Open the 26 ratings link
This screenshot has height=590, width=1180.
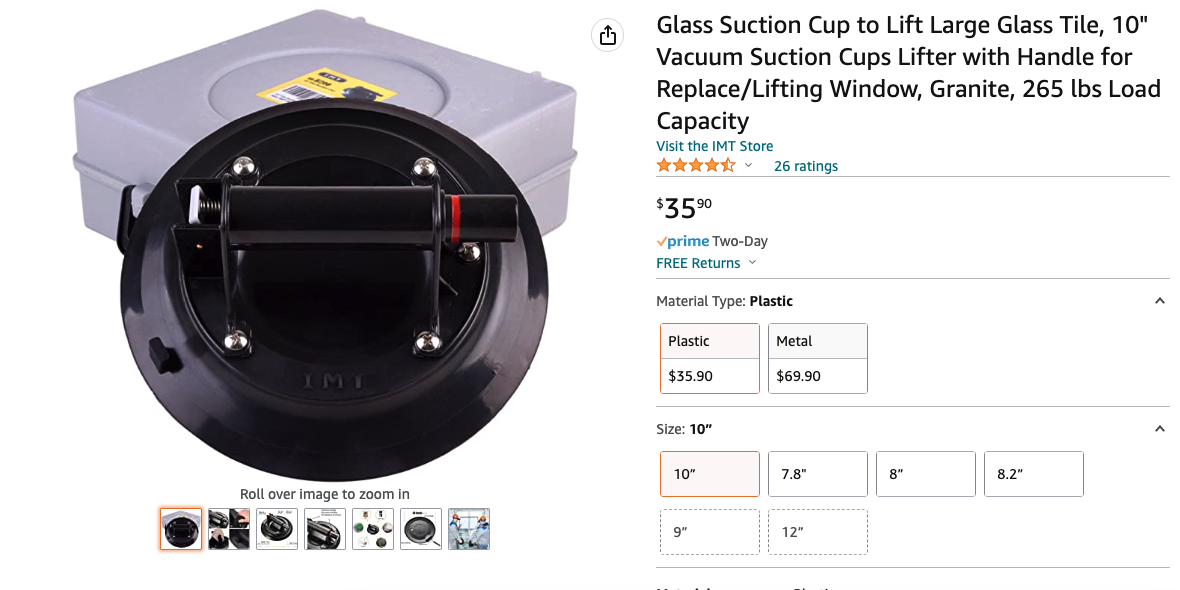pos(806,166)
